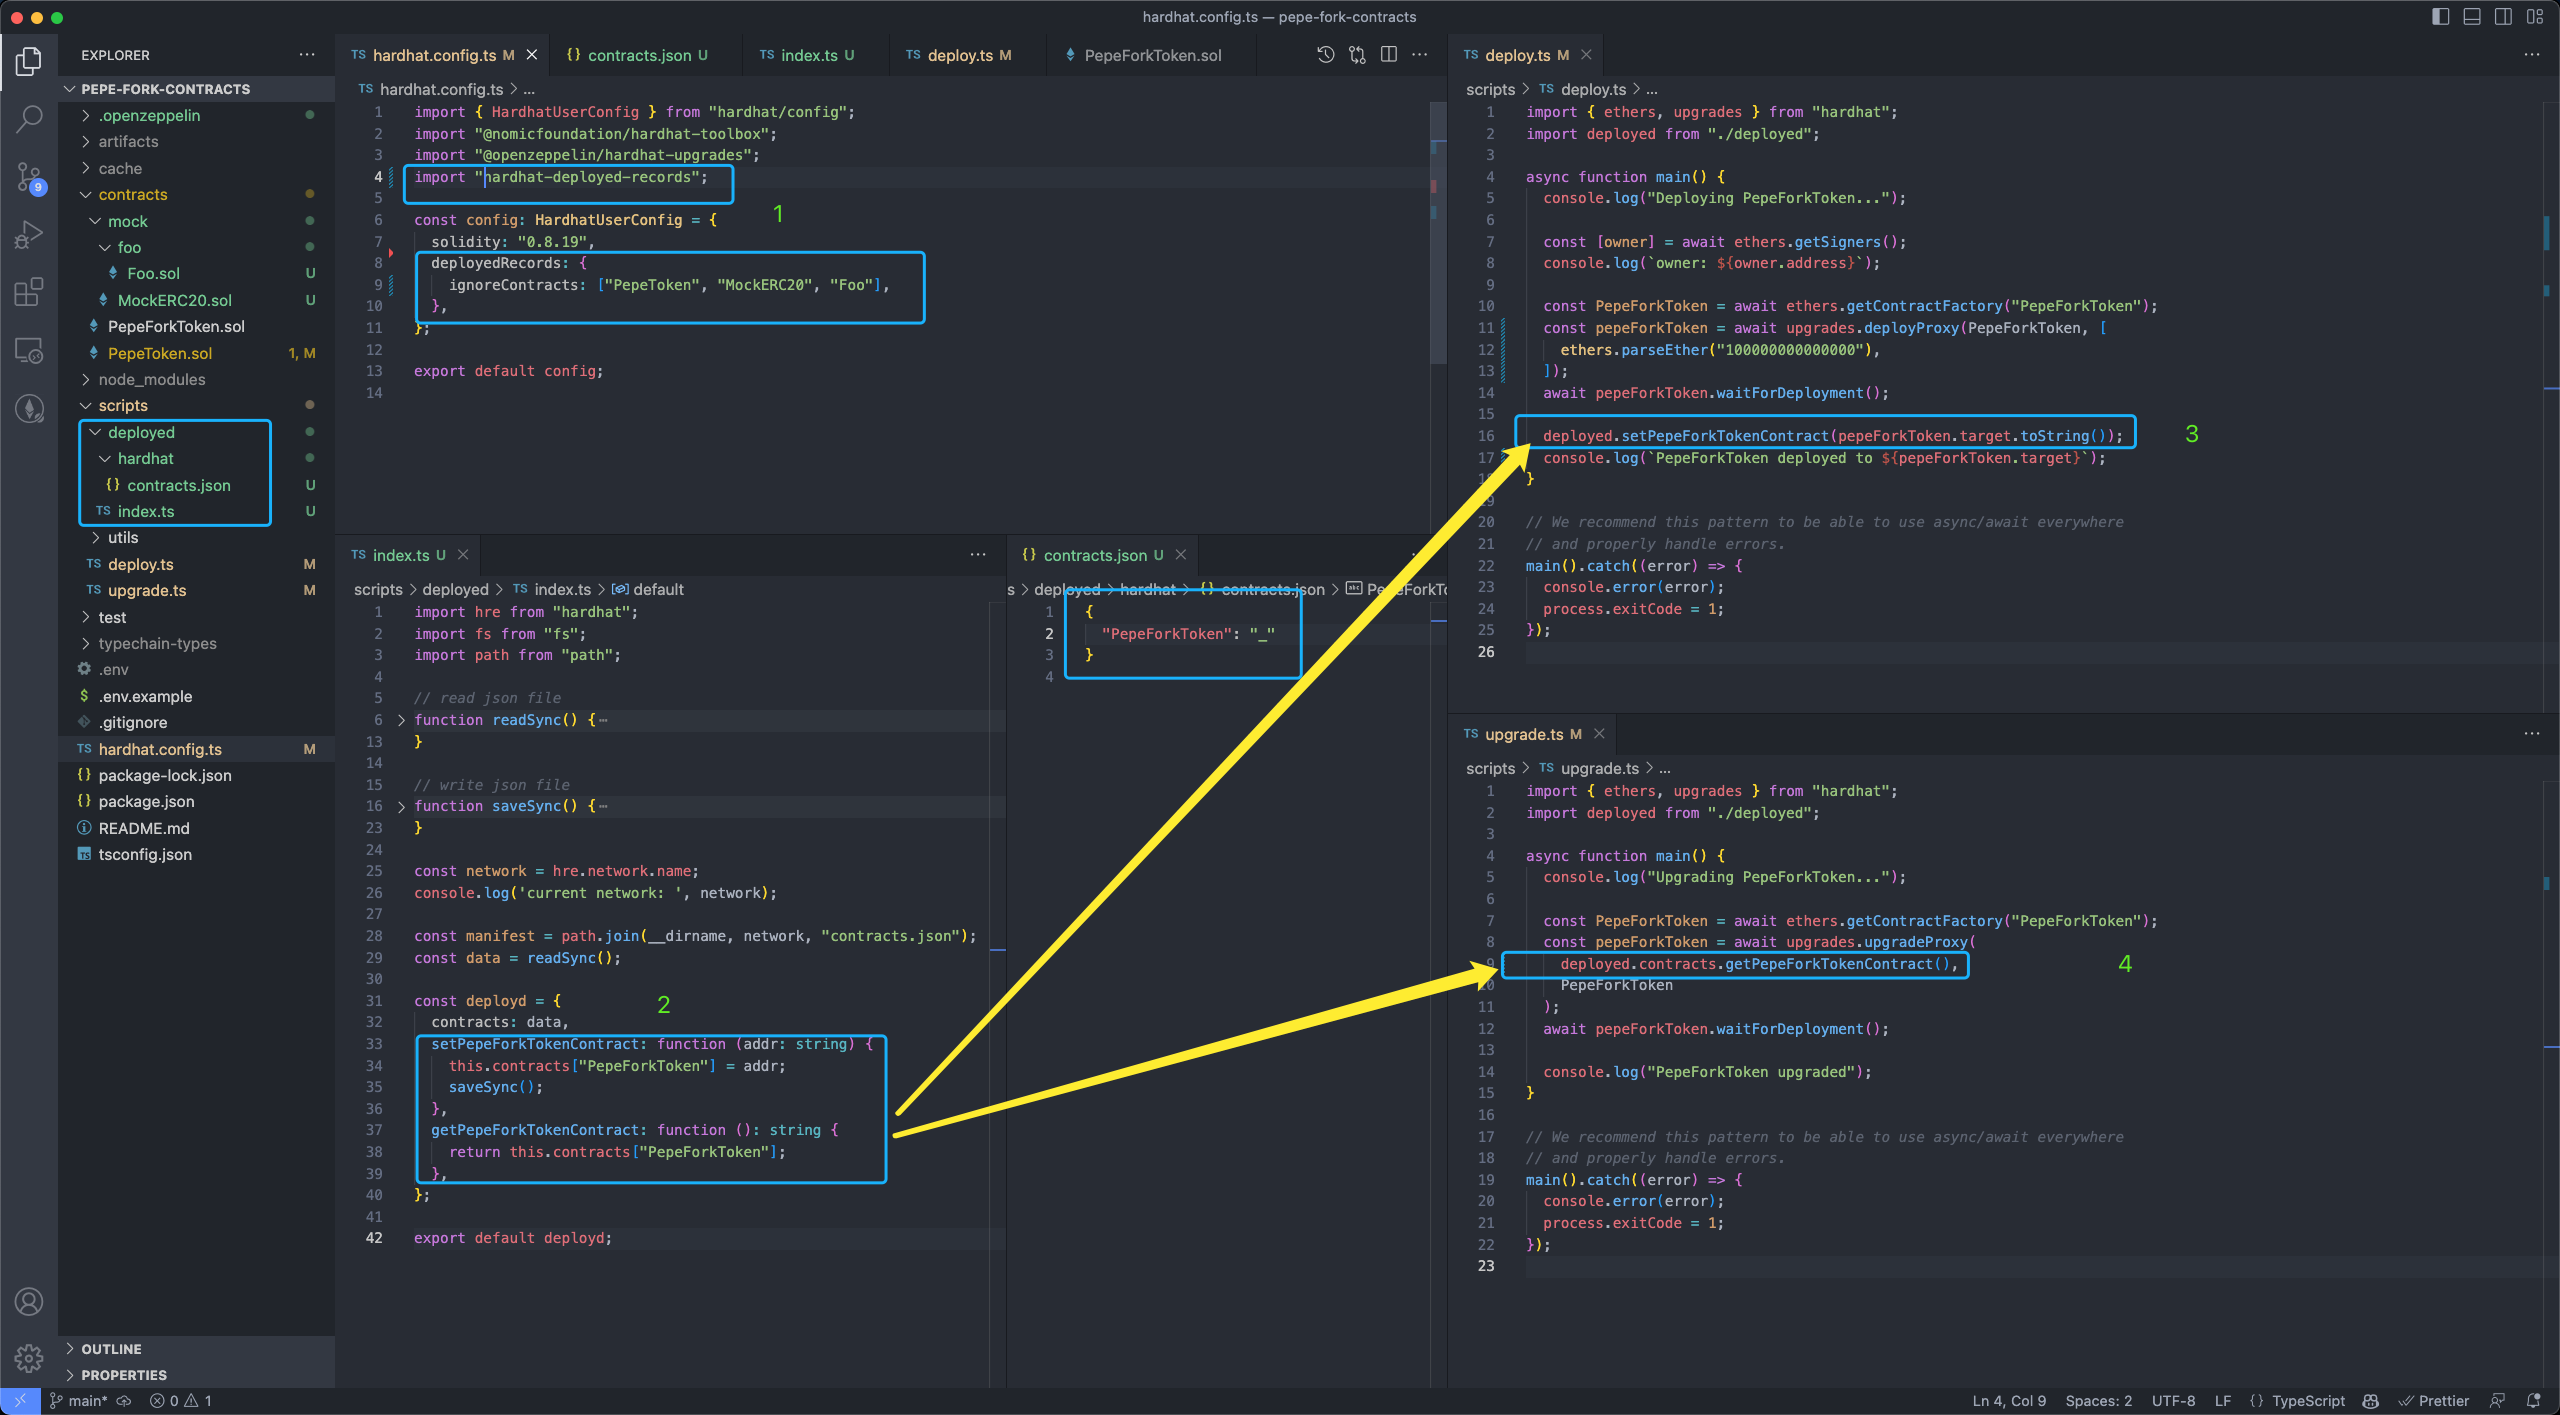The width and height of the screenshot is (2560, 1415).
Task: Toggle the primary sidebar layout button
Action: click(2440, 17)
